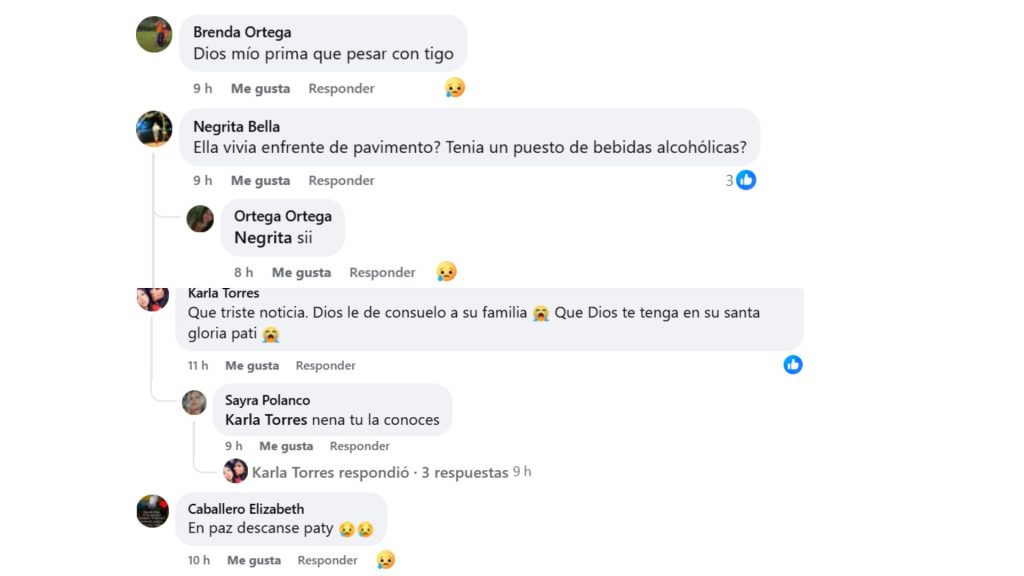Image resolution: width=1024 pixels, height=576 pixels.
Task: Click the crying emoji beside Ortega Ortega's reply
Action: tap(446, 271)
